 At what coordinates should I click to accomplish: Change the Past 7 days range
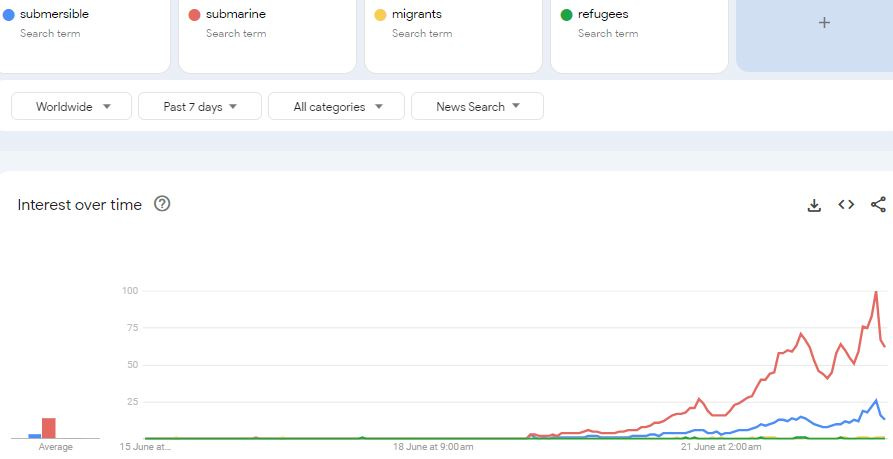(x=200, y=106)
